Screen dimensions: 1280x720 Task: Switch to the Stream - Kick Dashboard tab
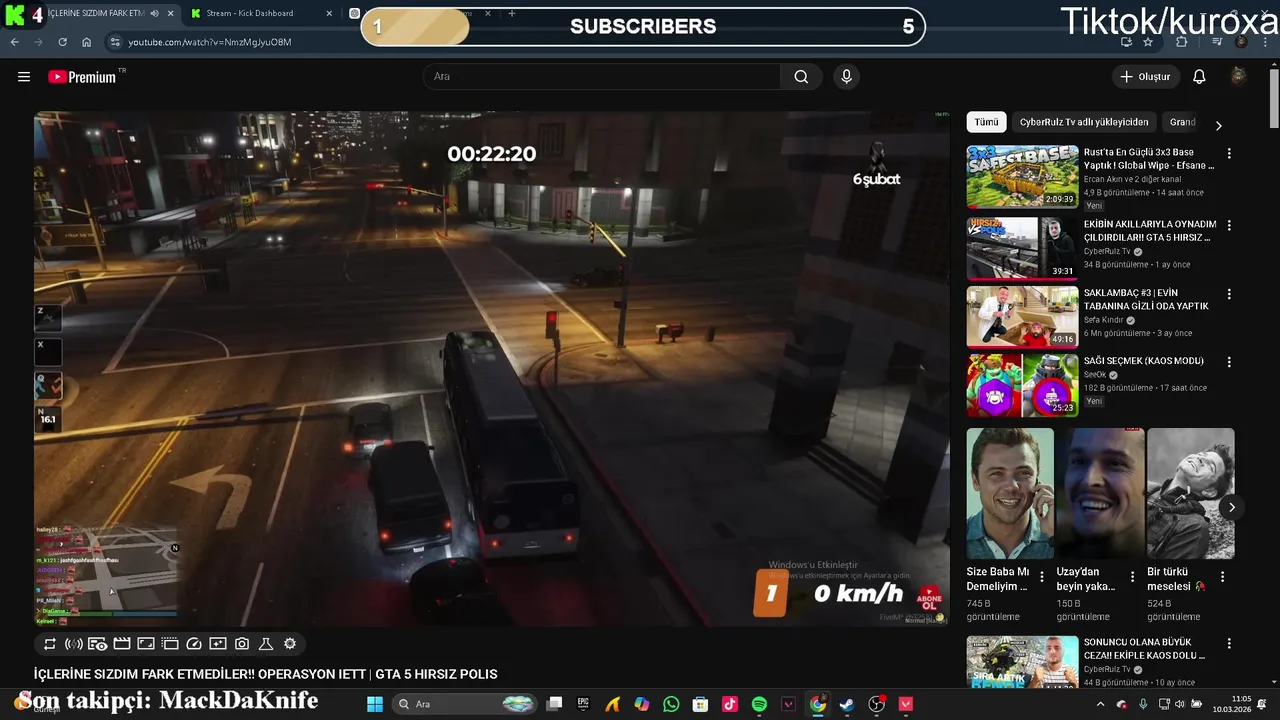point(260,13)
